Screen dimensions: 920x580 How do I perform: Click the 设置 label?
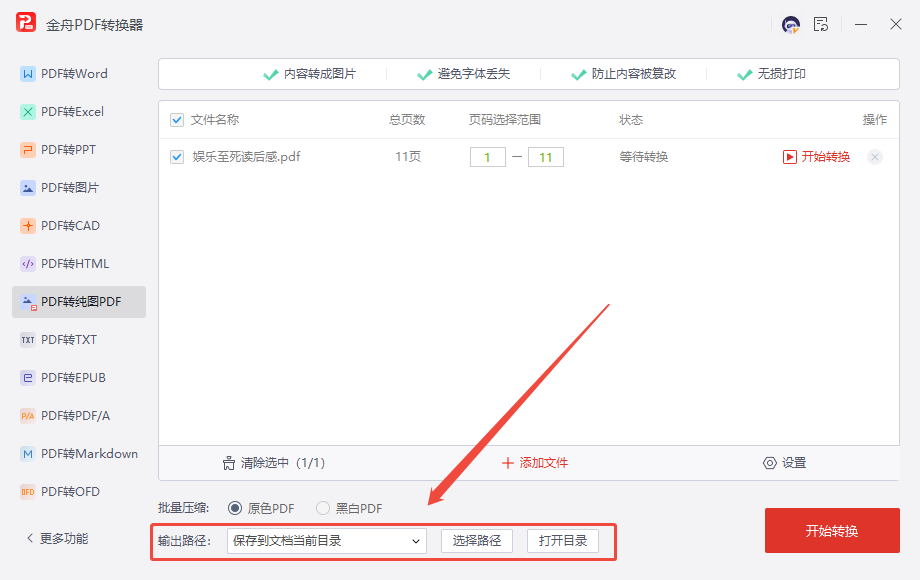(794, 463)
